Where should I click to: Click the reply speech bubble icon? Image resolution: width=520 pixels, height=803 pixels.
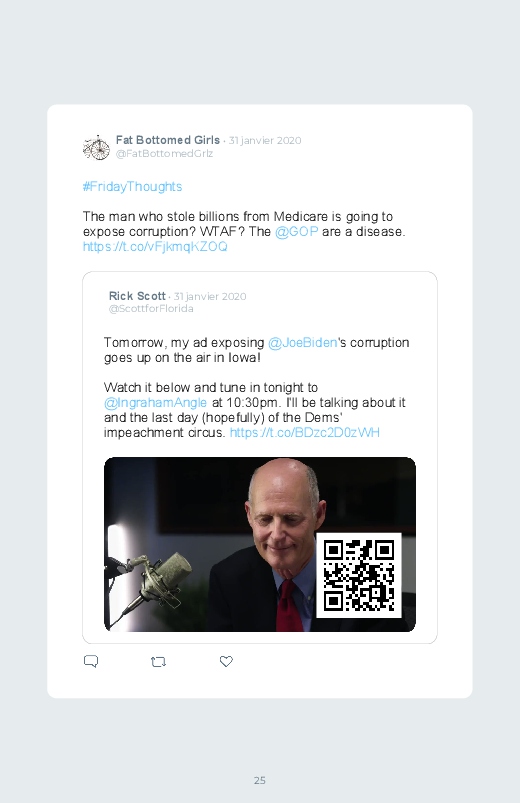click(91, 661)
